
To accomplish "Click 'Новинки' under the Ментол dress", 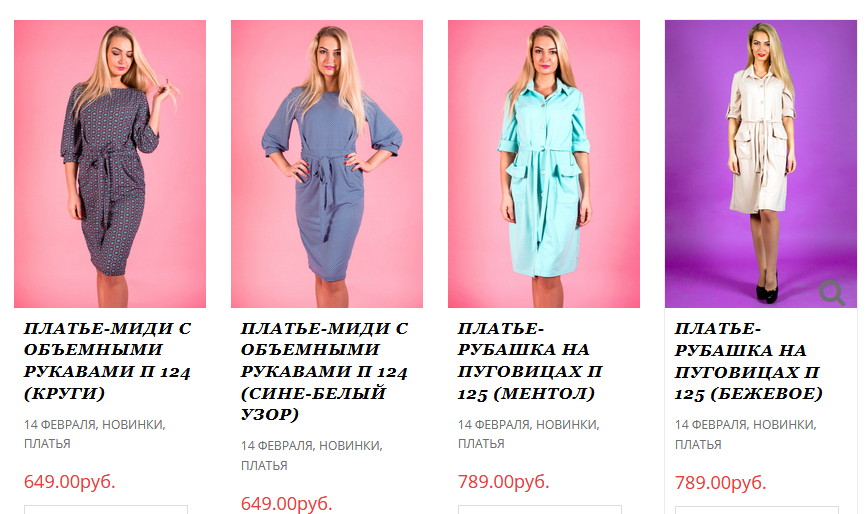I will pos(566,424).
